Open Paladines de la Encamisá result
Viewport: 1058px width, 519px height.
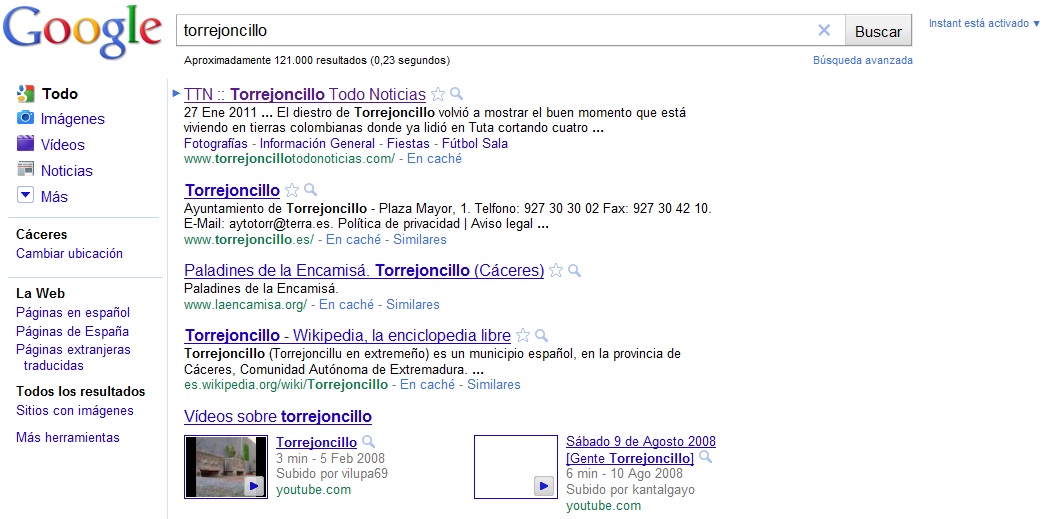click(364, 271)
